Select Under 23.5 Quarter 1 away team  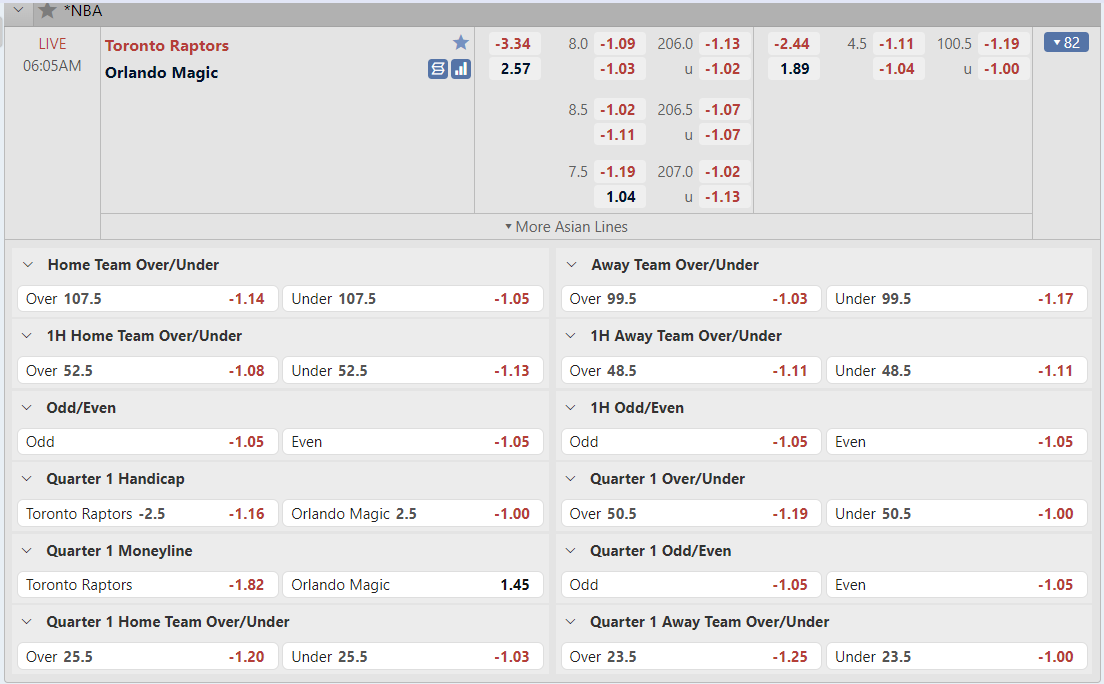point(956,657)
